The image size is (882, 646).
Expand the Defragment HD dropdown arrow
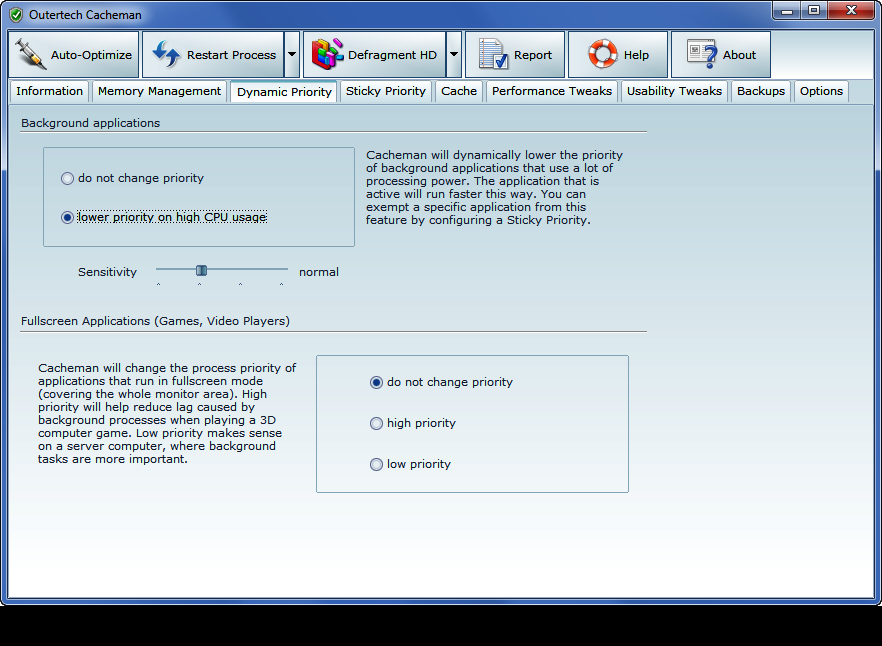coord(454,55)
